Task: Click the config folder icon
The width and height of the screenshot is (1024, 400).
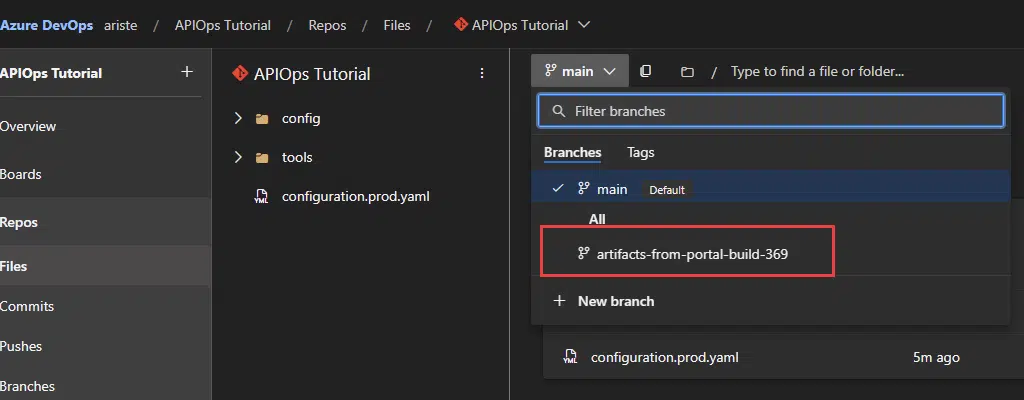Action: coord(262,118)
